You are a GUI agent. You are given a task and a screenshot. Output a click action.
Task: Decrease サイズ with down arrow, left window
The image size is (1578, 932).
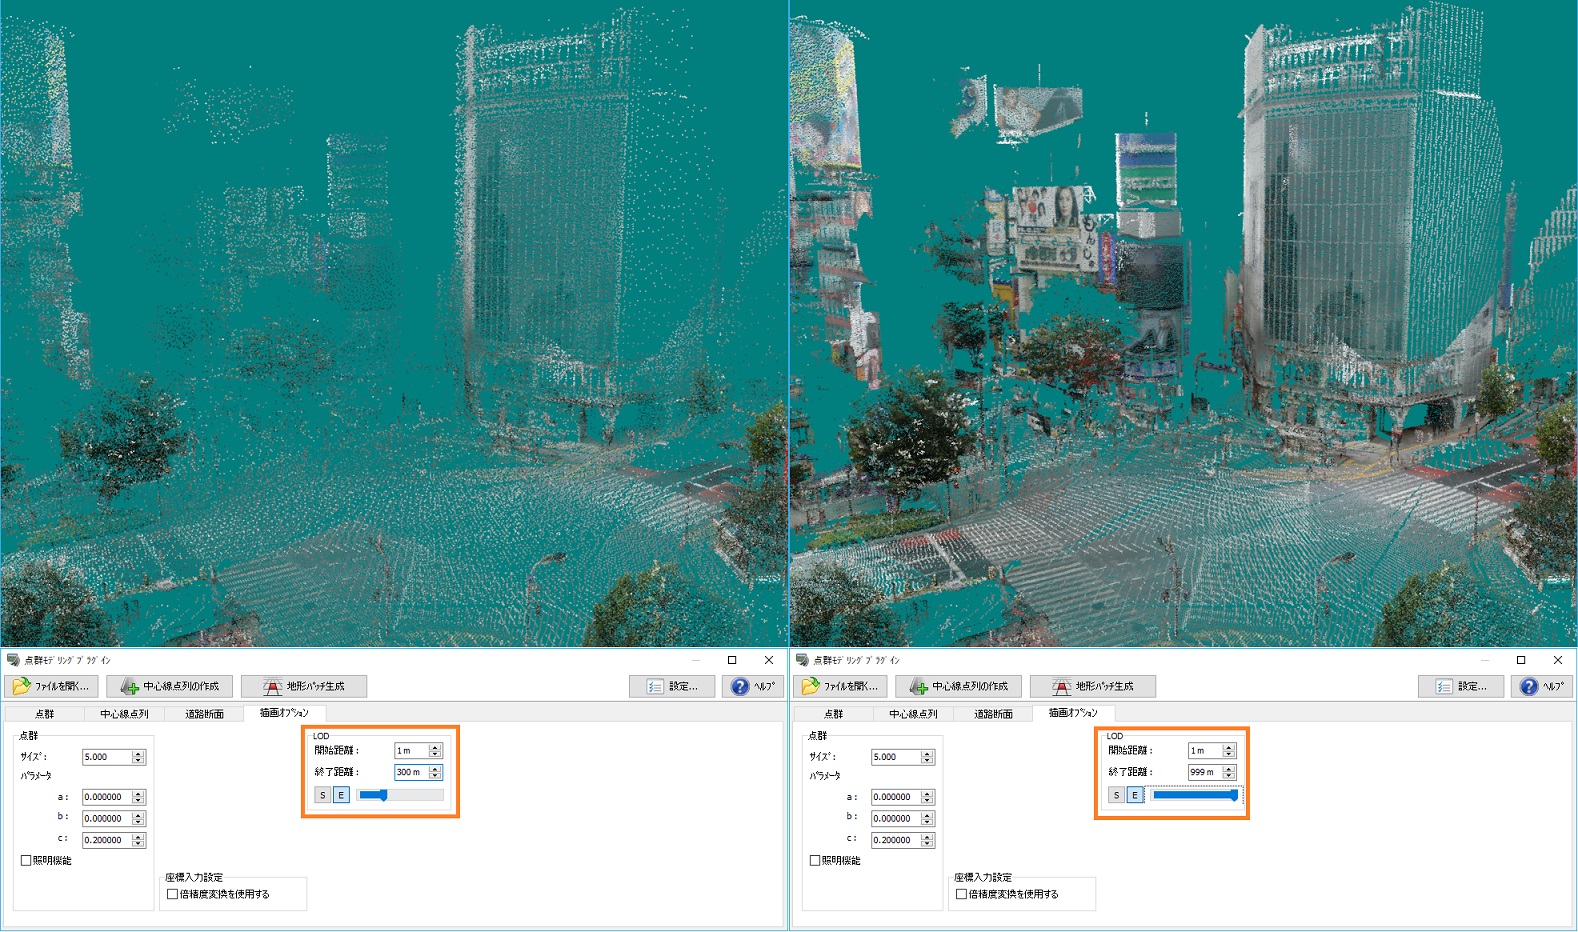tap(139, 761)
